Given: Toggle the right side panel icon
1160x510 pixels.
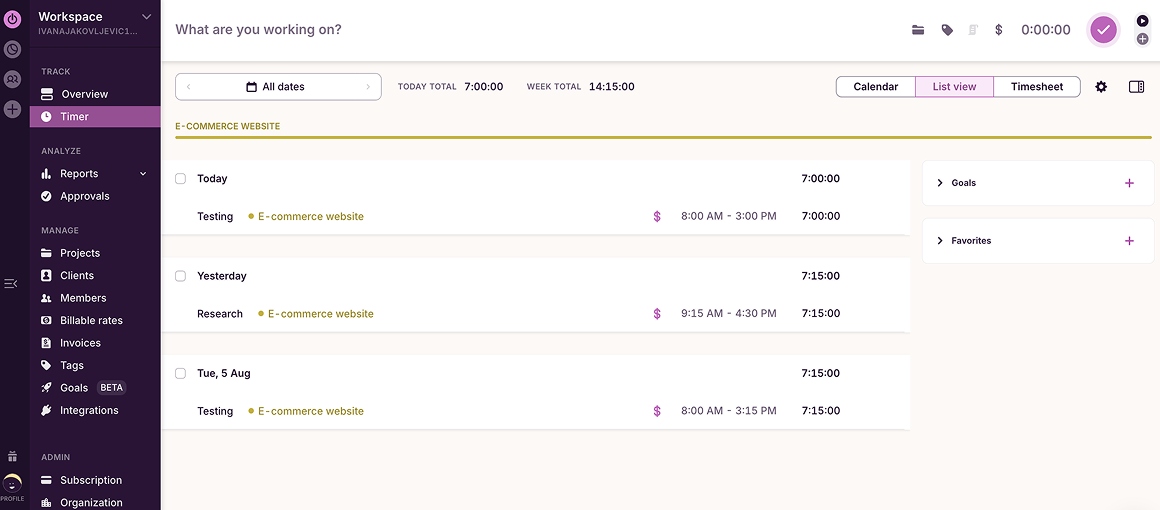Looking at the screenshot, I should point(1136,87).
